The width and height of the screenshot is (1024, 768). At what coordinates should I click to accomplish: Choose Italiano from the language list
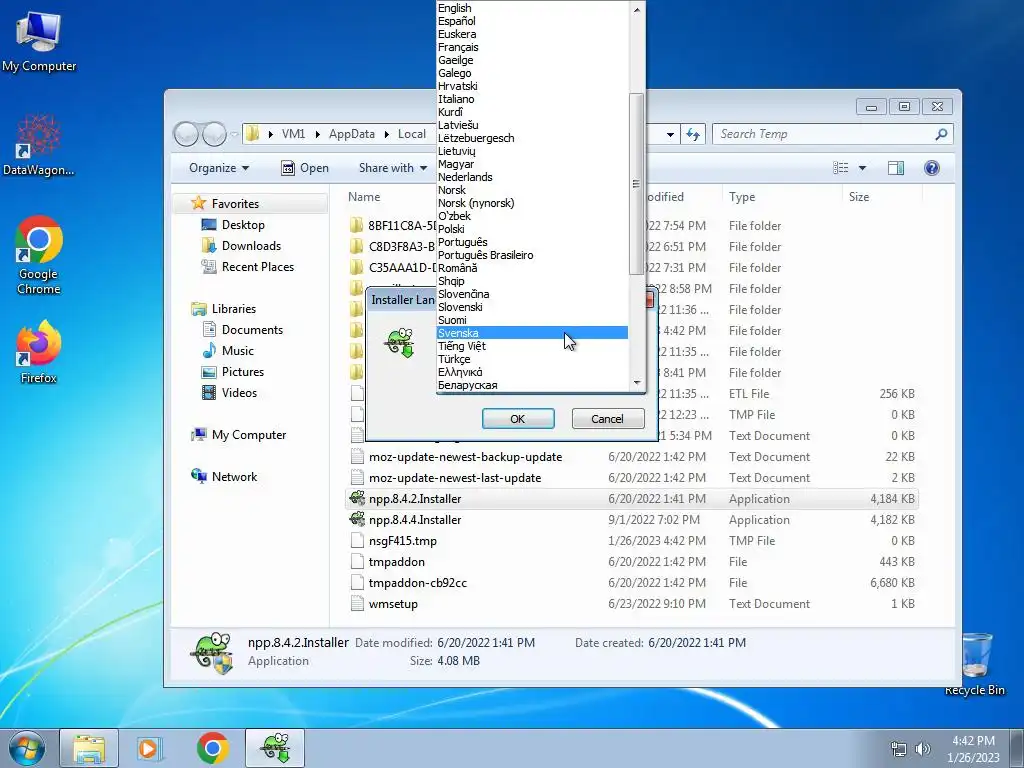[532, 99]
